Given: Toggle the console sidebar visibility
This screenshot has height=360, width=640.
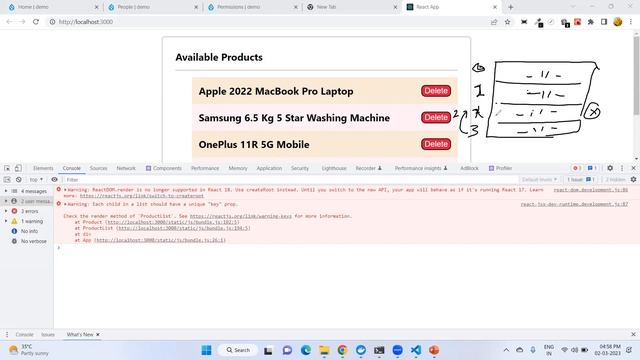Looking at the screenshot, I should (x=7, y=180).
